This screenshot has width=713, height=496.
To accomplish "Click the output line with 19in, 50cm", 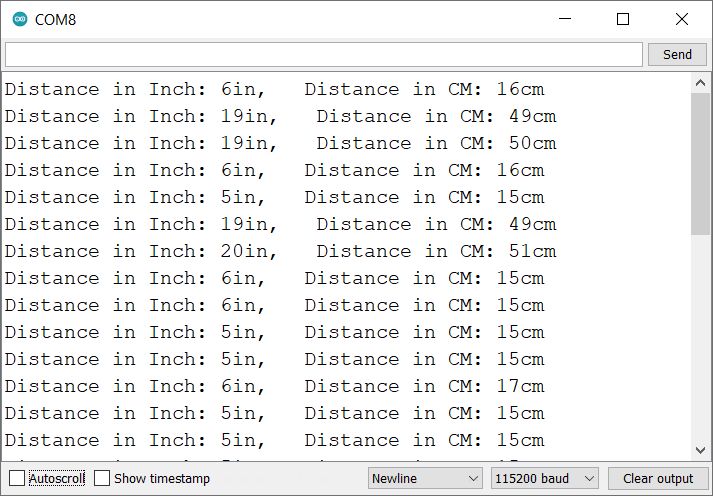I will (280, 143).
